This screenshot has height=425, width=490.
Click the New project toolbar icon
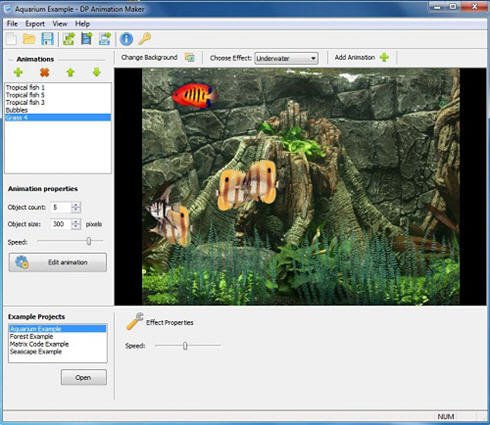(x=11, y=39)
